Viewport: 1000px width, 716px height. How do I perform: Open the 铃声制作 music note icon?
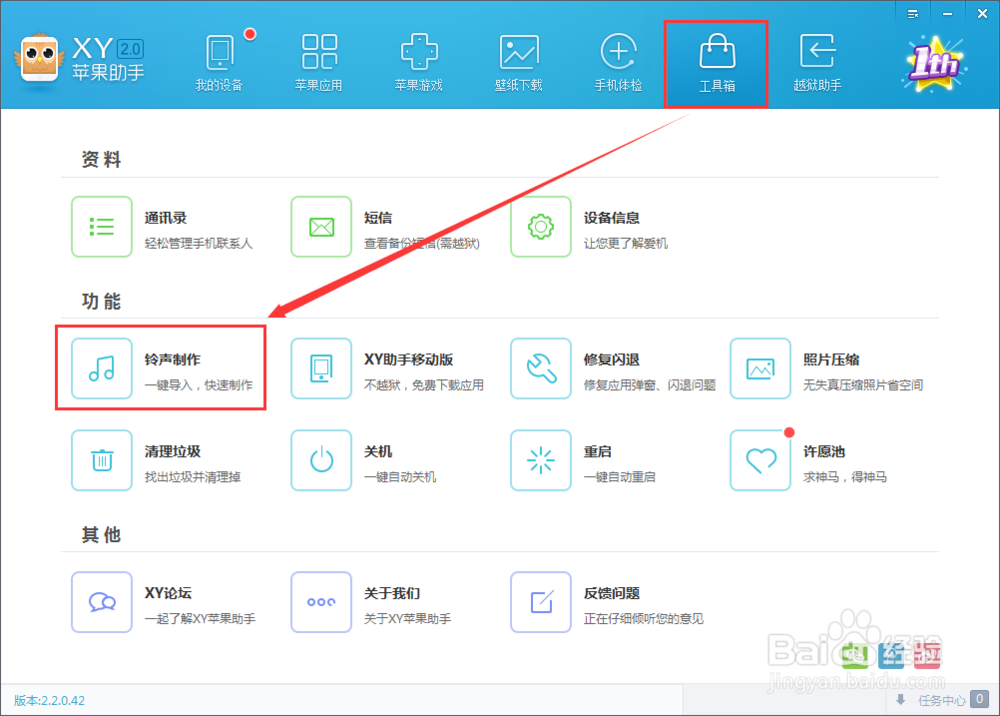pyautogui.click(x=102, y=369)
